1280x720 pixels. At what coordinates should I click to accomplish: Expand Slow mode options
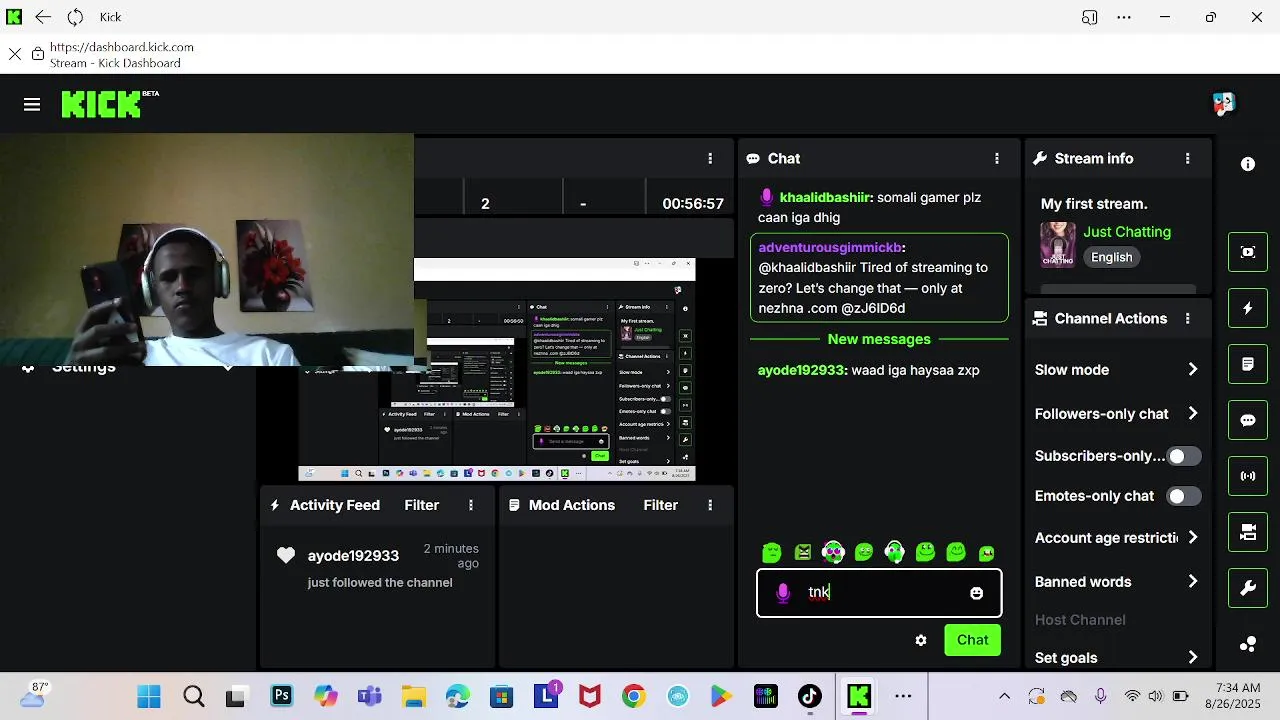pyautogui.click(x=1193, y=369)
